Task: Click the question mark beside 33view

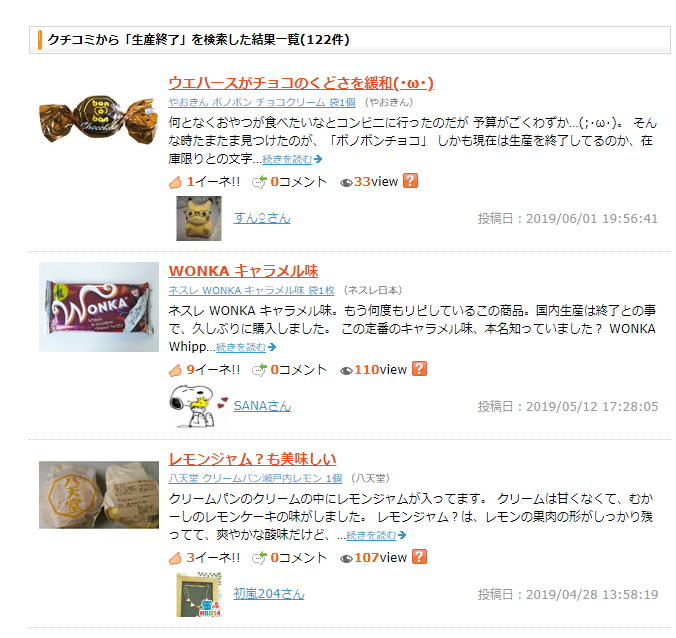Action: pyautogui.click(x=410, y=181)
